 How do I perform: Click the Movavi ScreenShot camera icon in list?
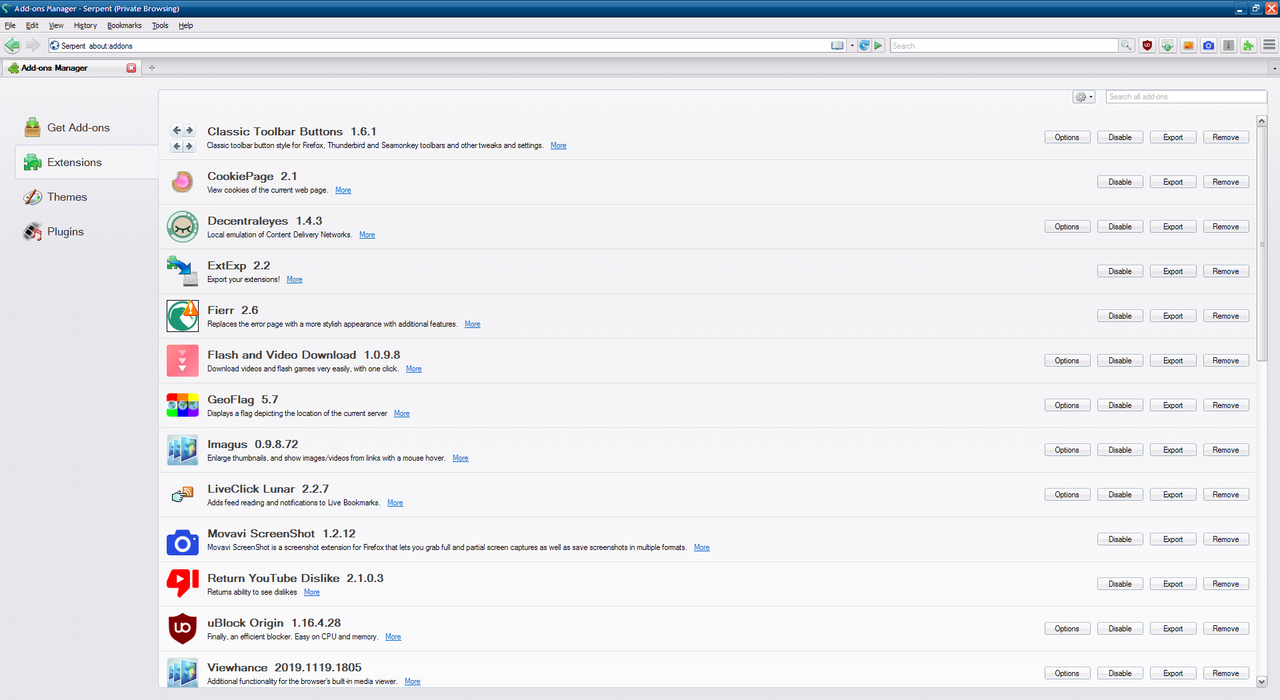coord(182,542)
